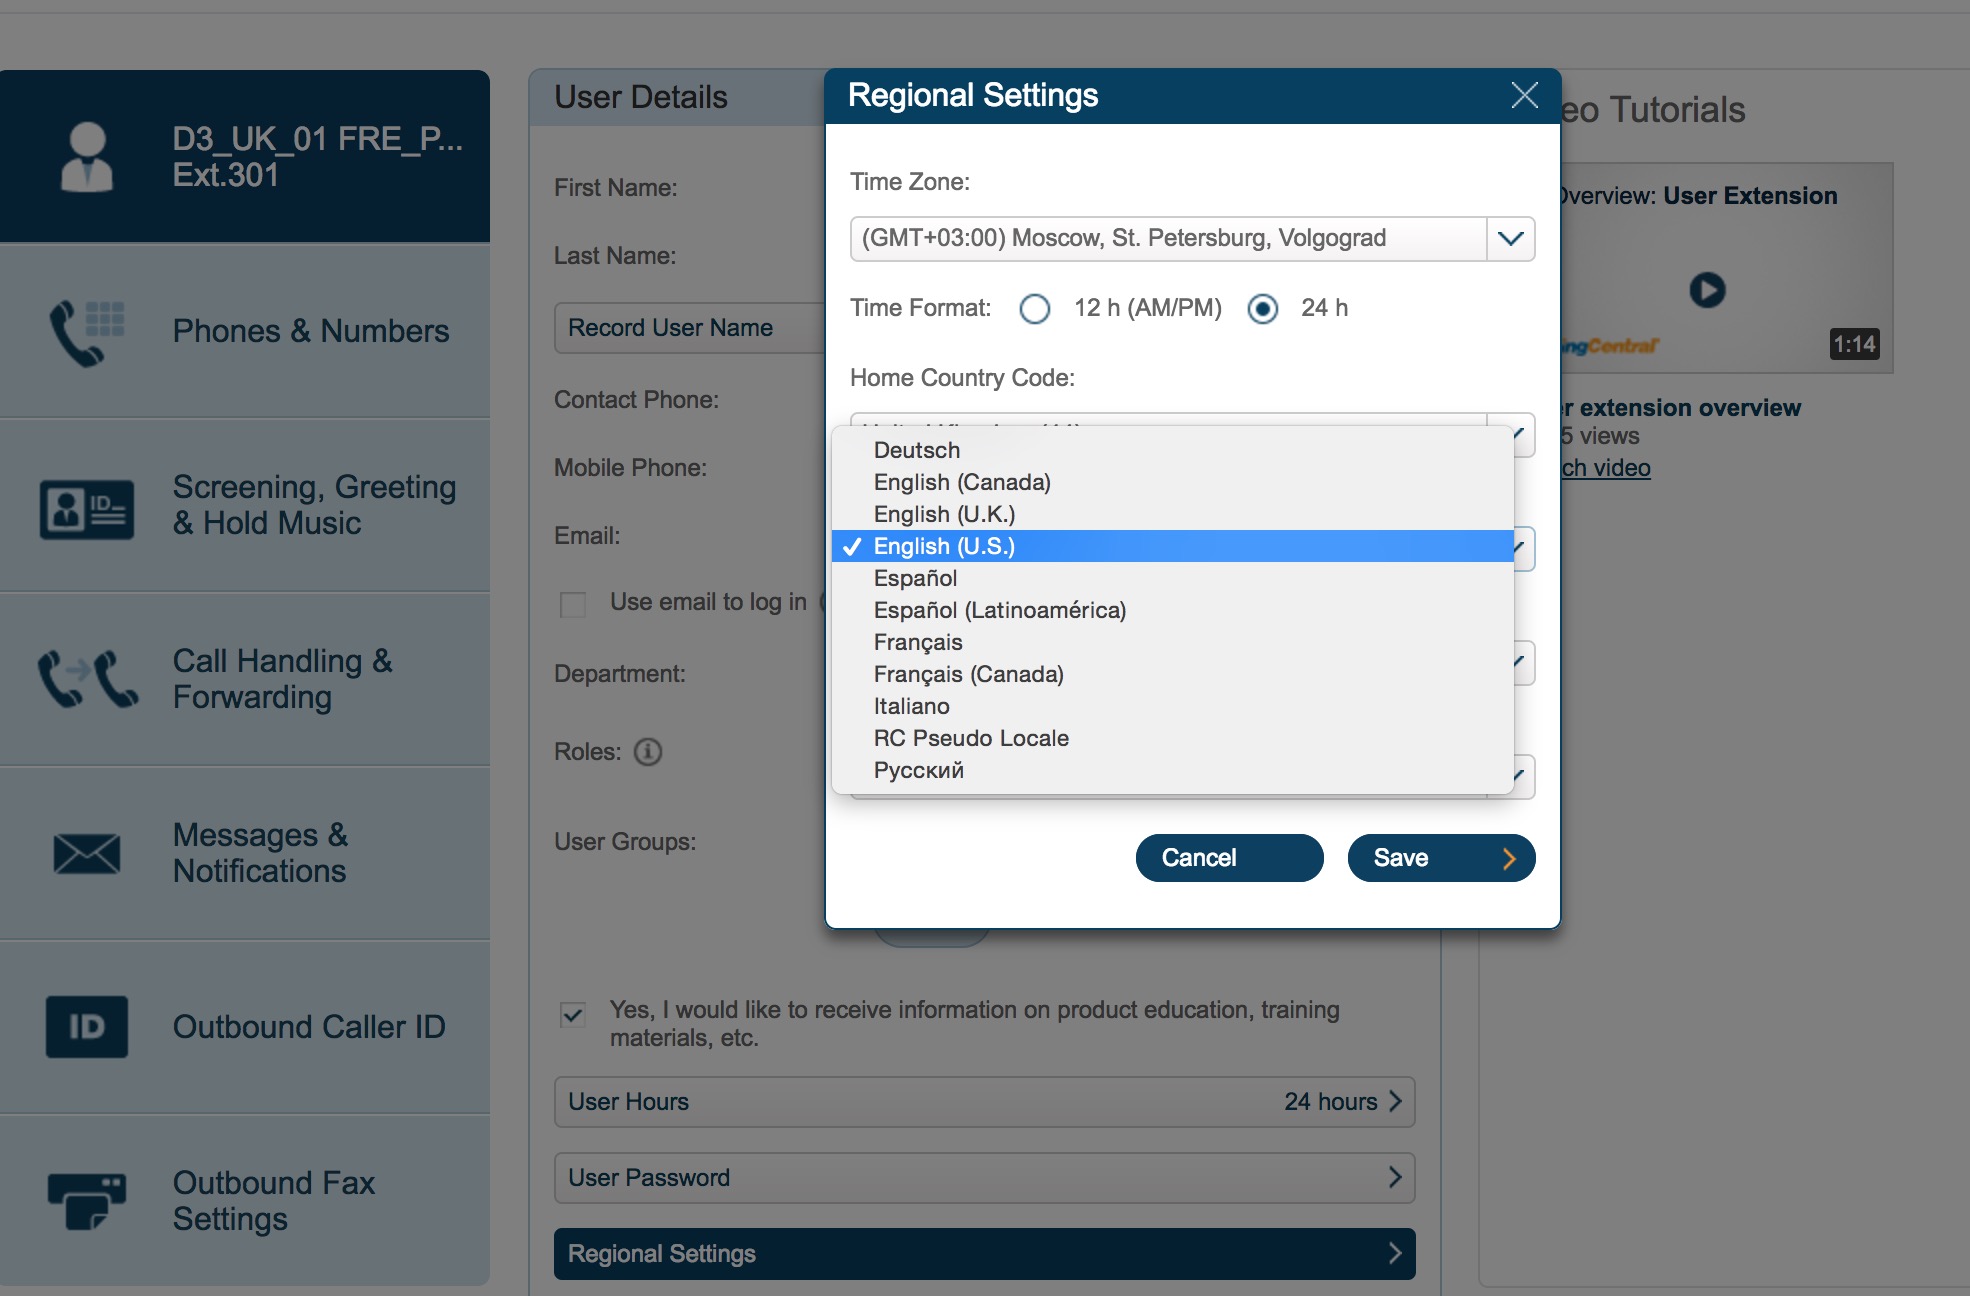Choose Français from language list

(x=1173, y=642)
